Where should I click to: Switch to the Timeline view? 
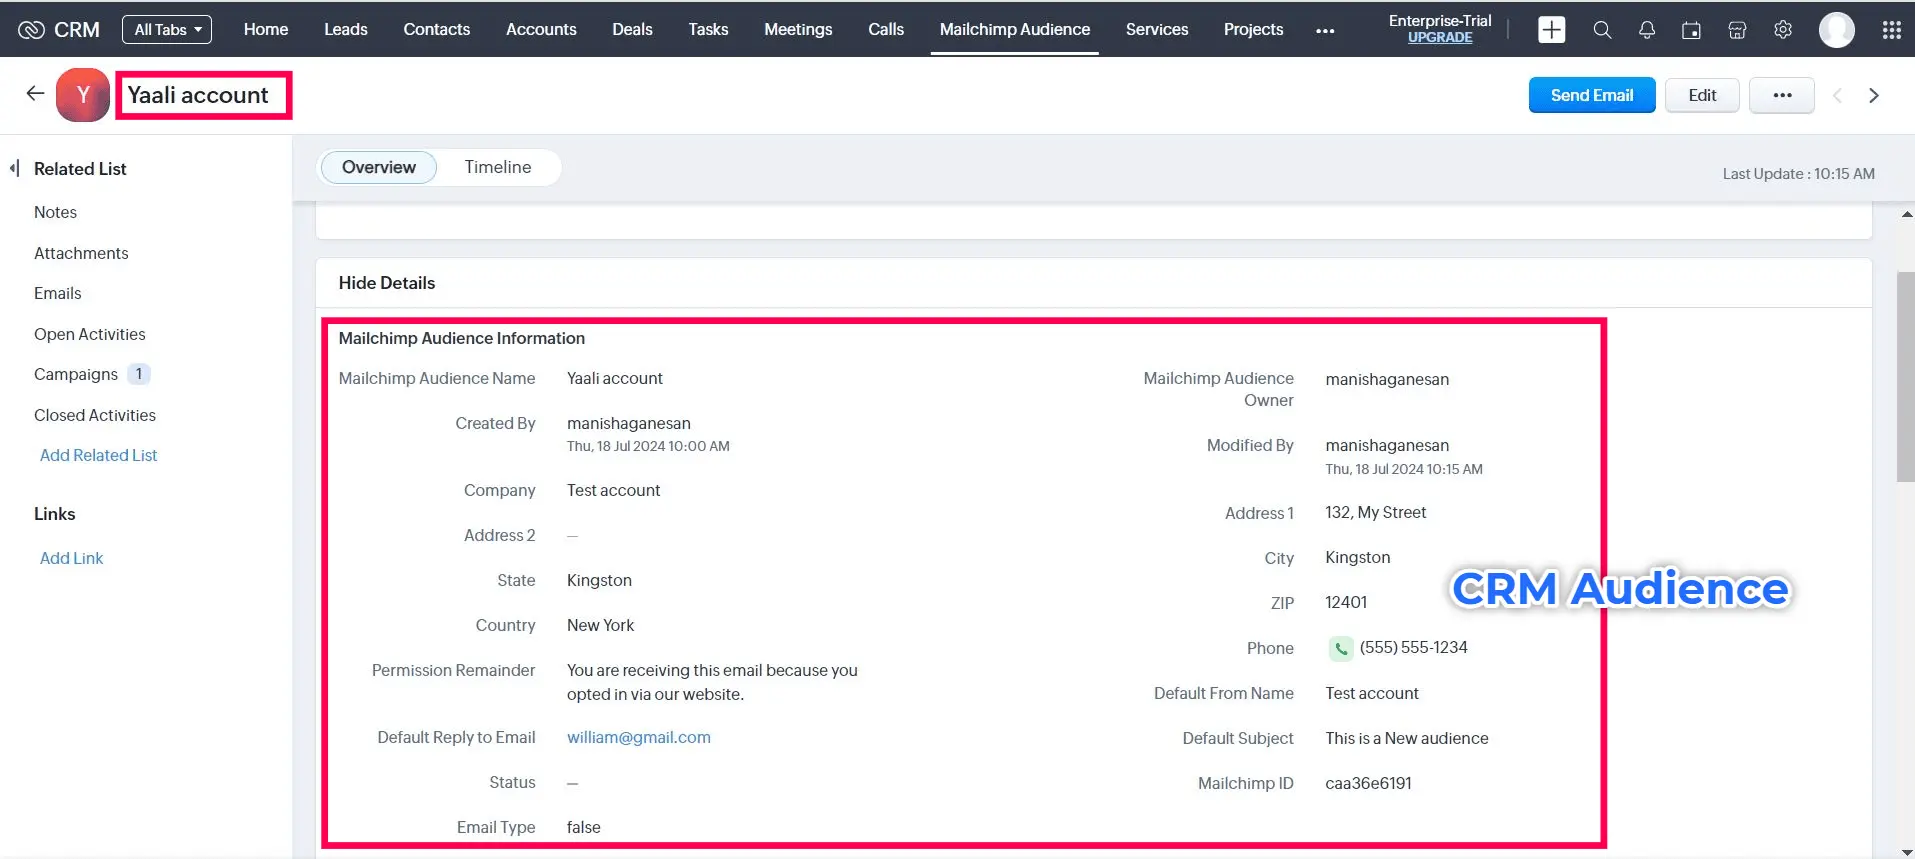498,167
